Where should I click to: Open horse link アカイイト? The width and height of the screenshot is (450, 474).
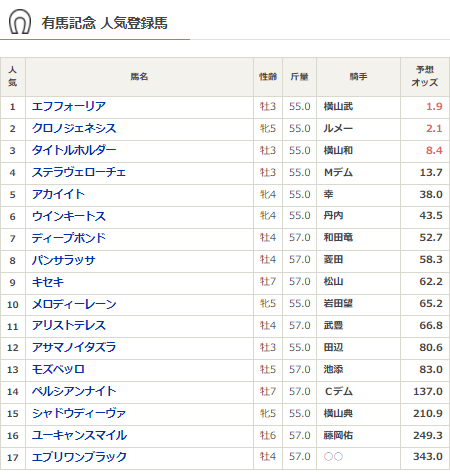coord(58,194)
